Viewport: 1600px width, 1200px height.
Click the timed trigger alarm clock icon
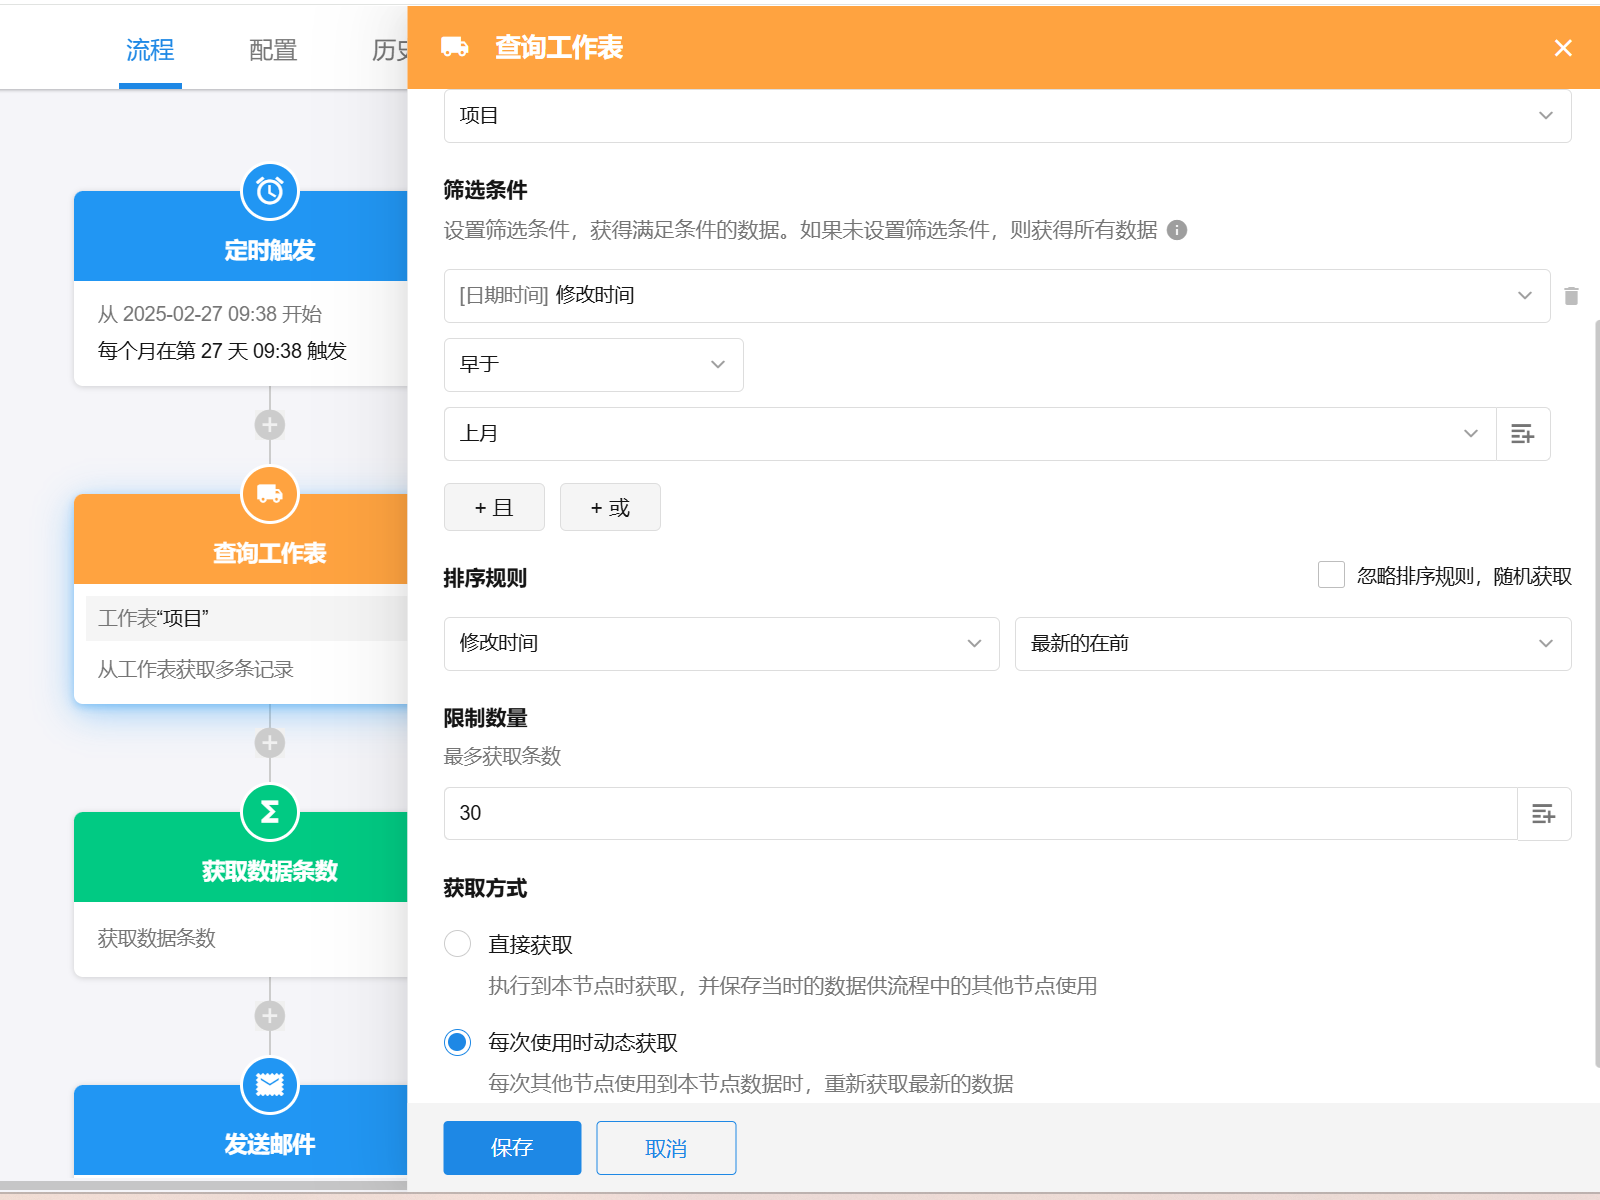(x=270, y=191)
